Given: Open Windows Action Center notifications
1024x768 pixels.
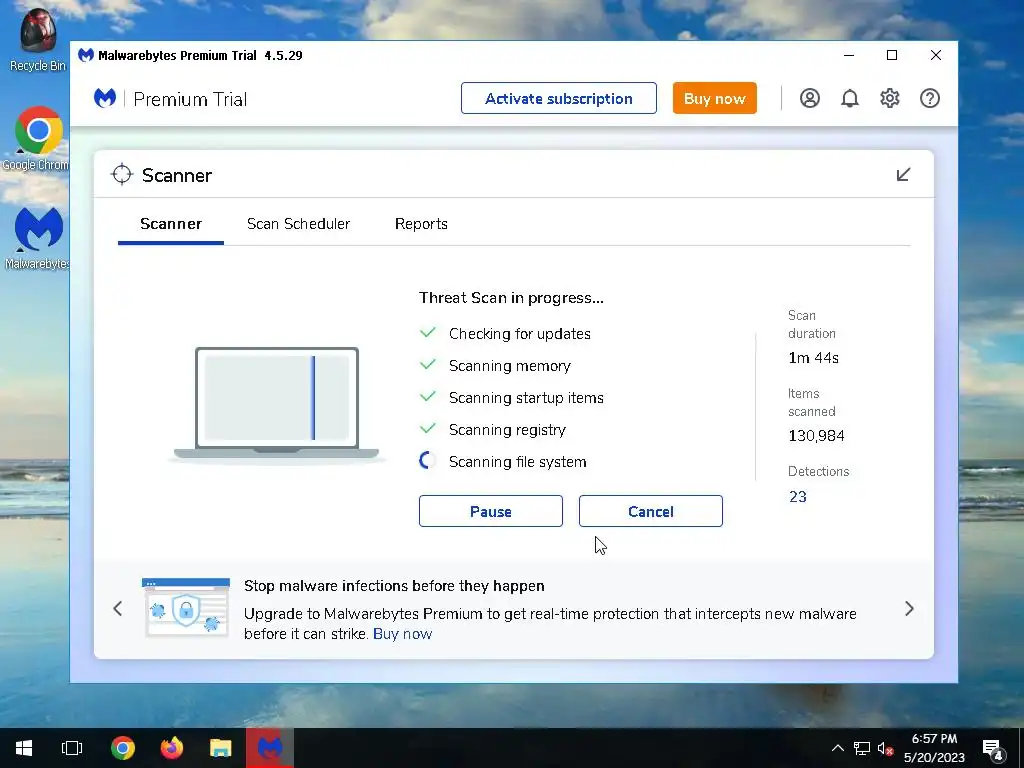Looking at the screenshot, I should coord(993,749).
